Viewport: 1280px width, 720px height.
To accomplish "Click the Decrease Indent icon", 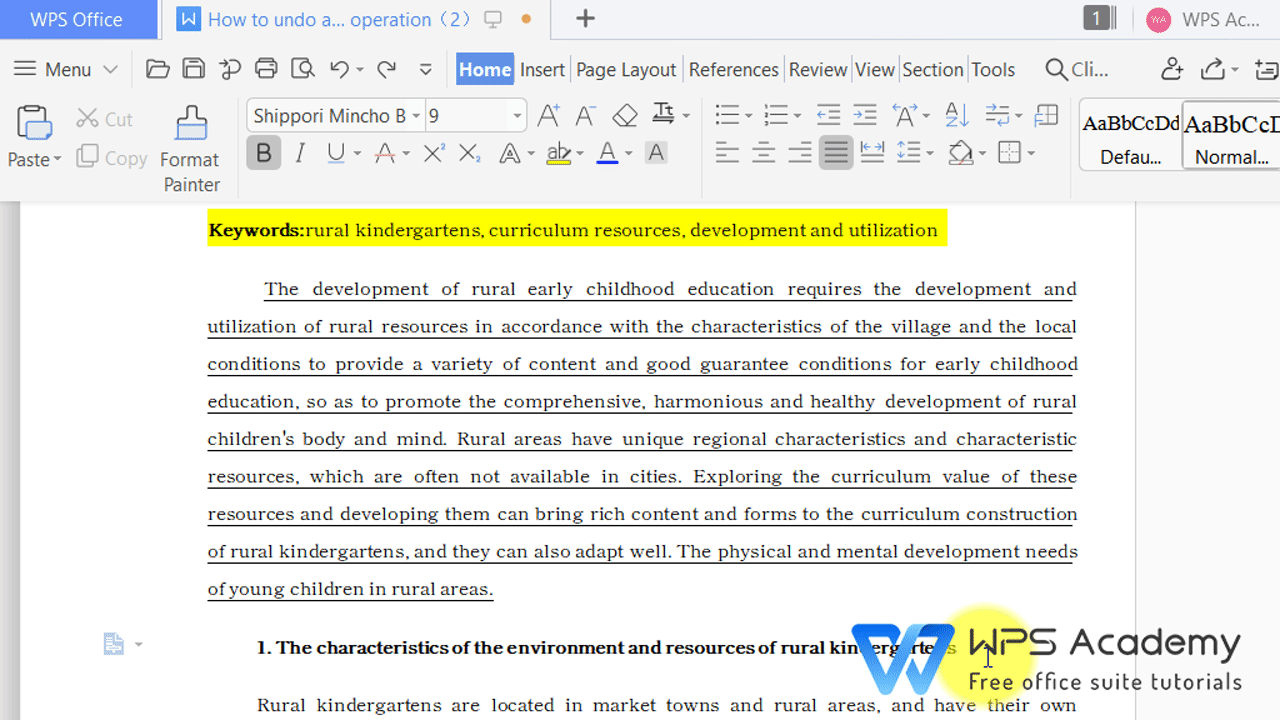I will pos(828,114).
